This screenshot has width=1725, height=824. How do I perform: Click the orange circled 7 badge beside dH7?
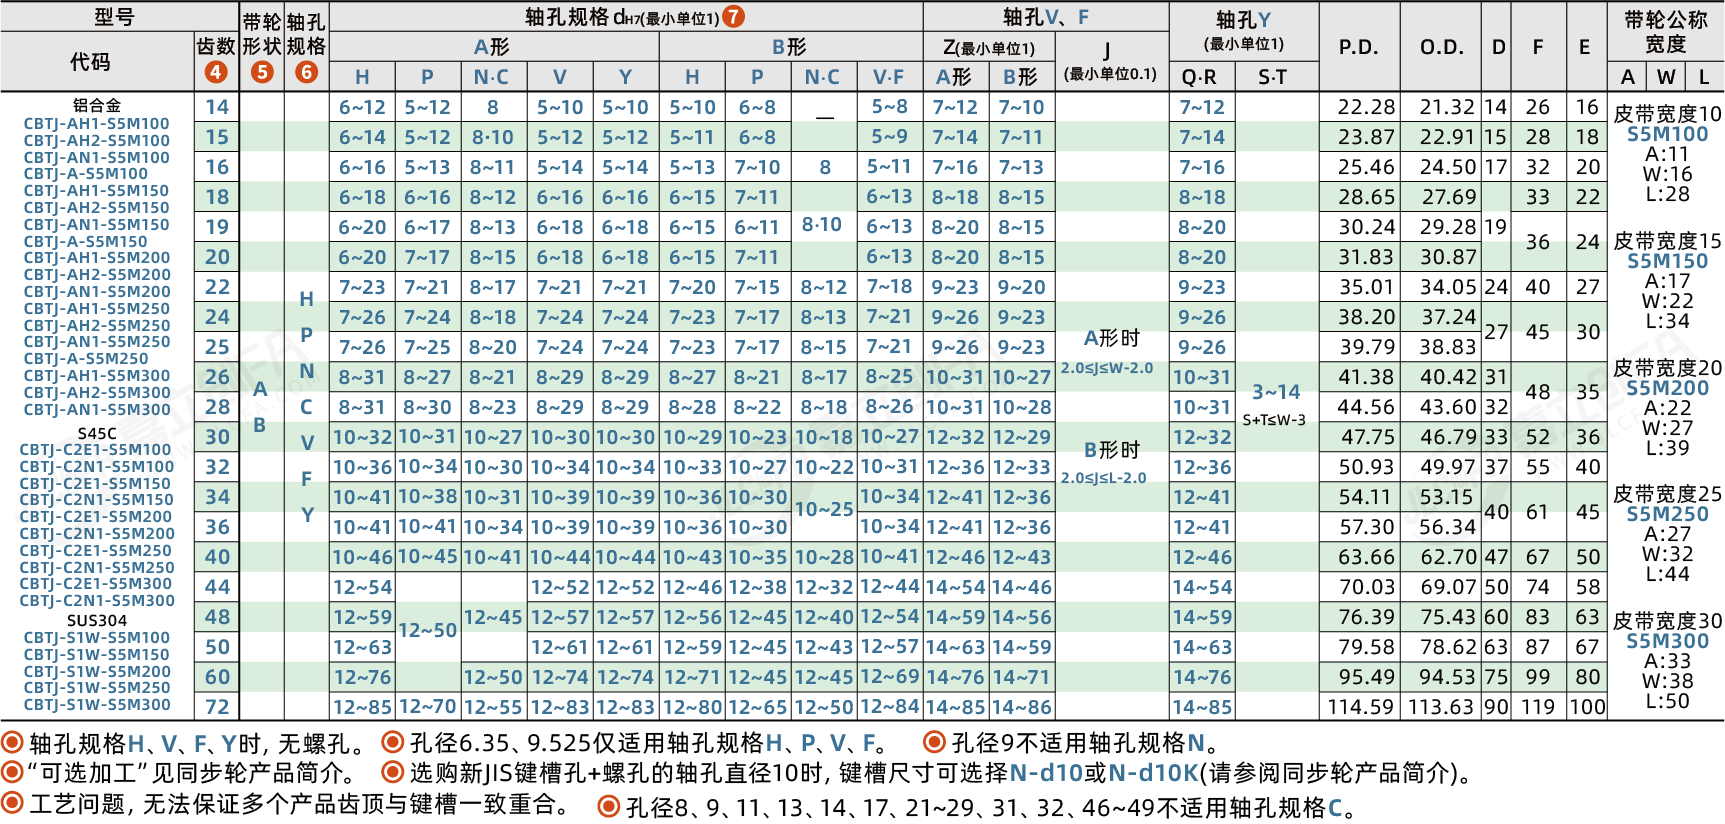tap(734, 16)
